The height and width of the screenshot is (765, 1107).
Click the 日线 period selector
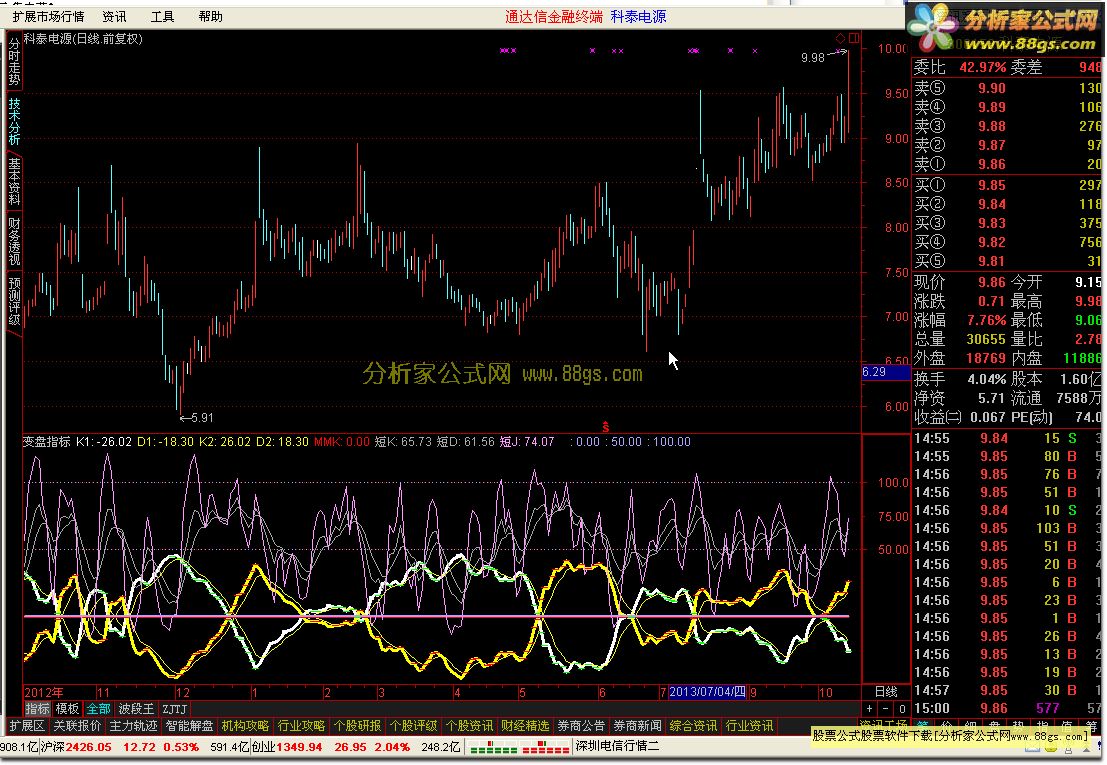pyautogui.click(x=886, y=692)
